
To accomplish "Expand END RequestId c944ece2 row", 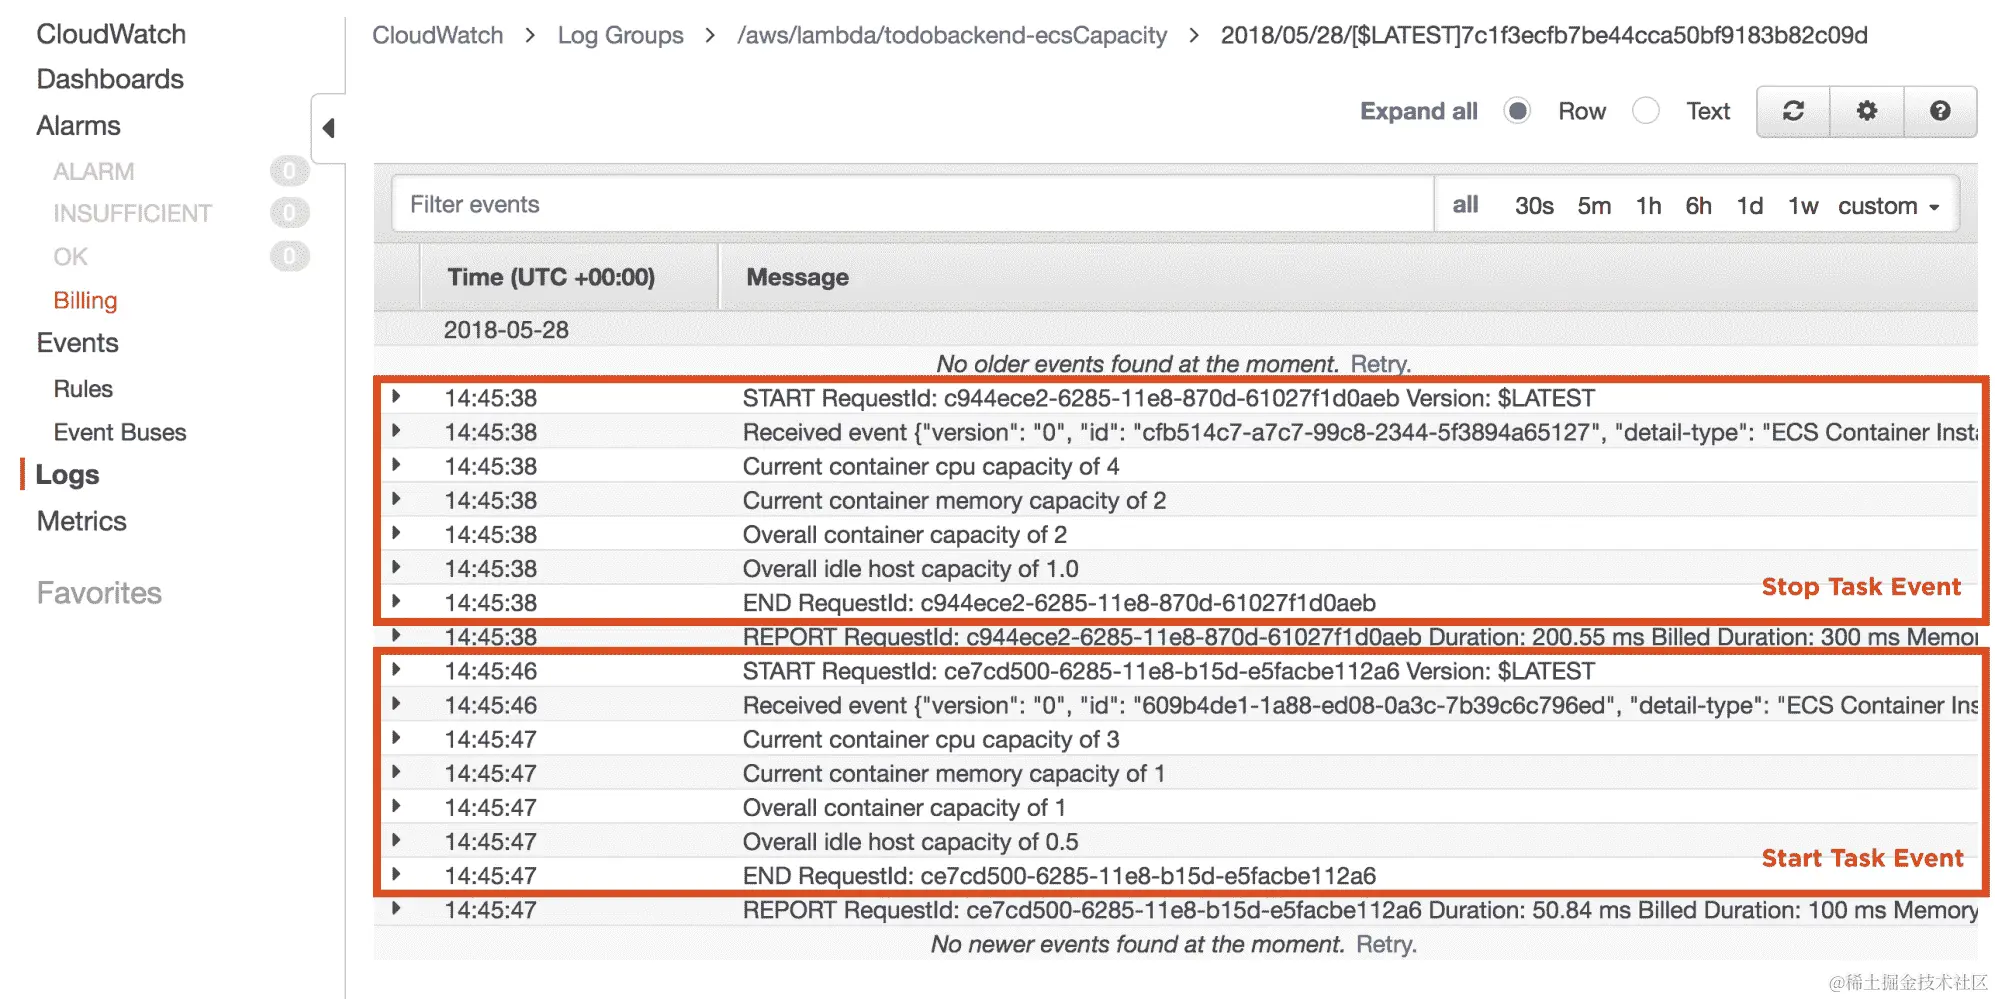I will click(396, 601).
